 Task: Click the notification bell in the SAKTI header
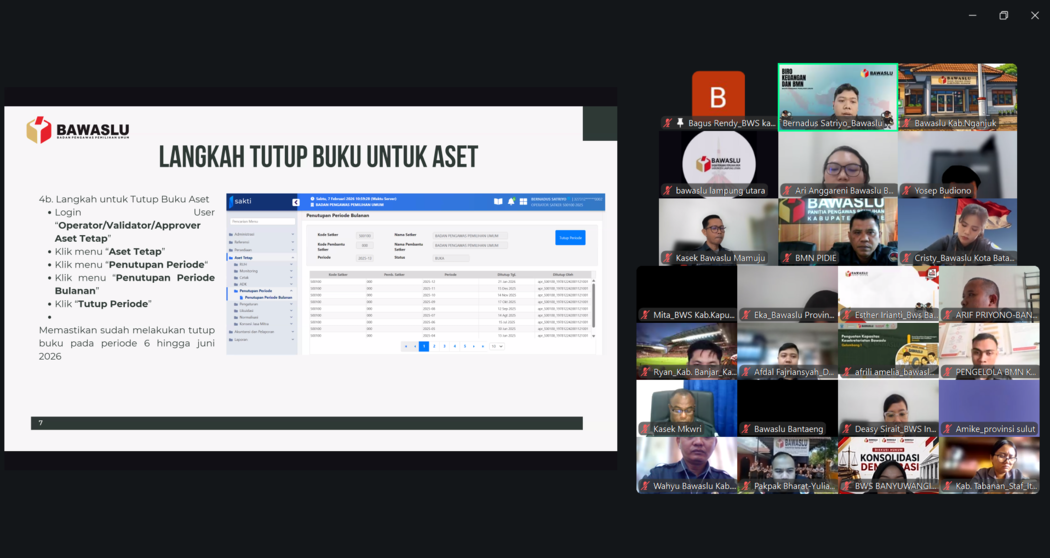click(x=511, y=201)
